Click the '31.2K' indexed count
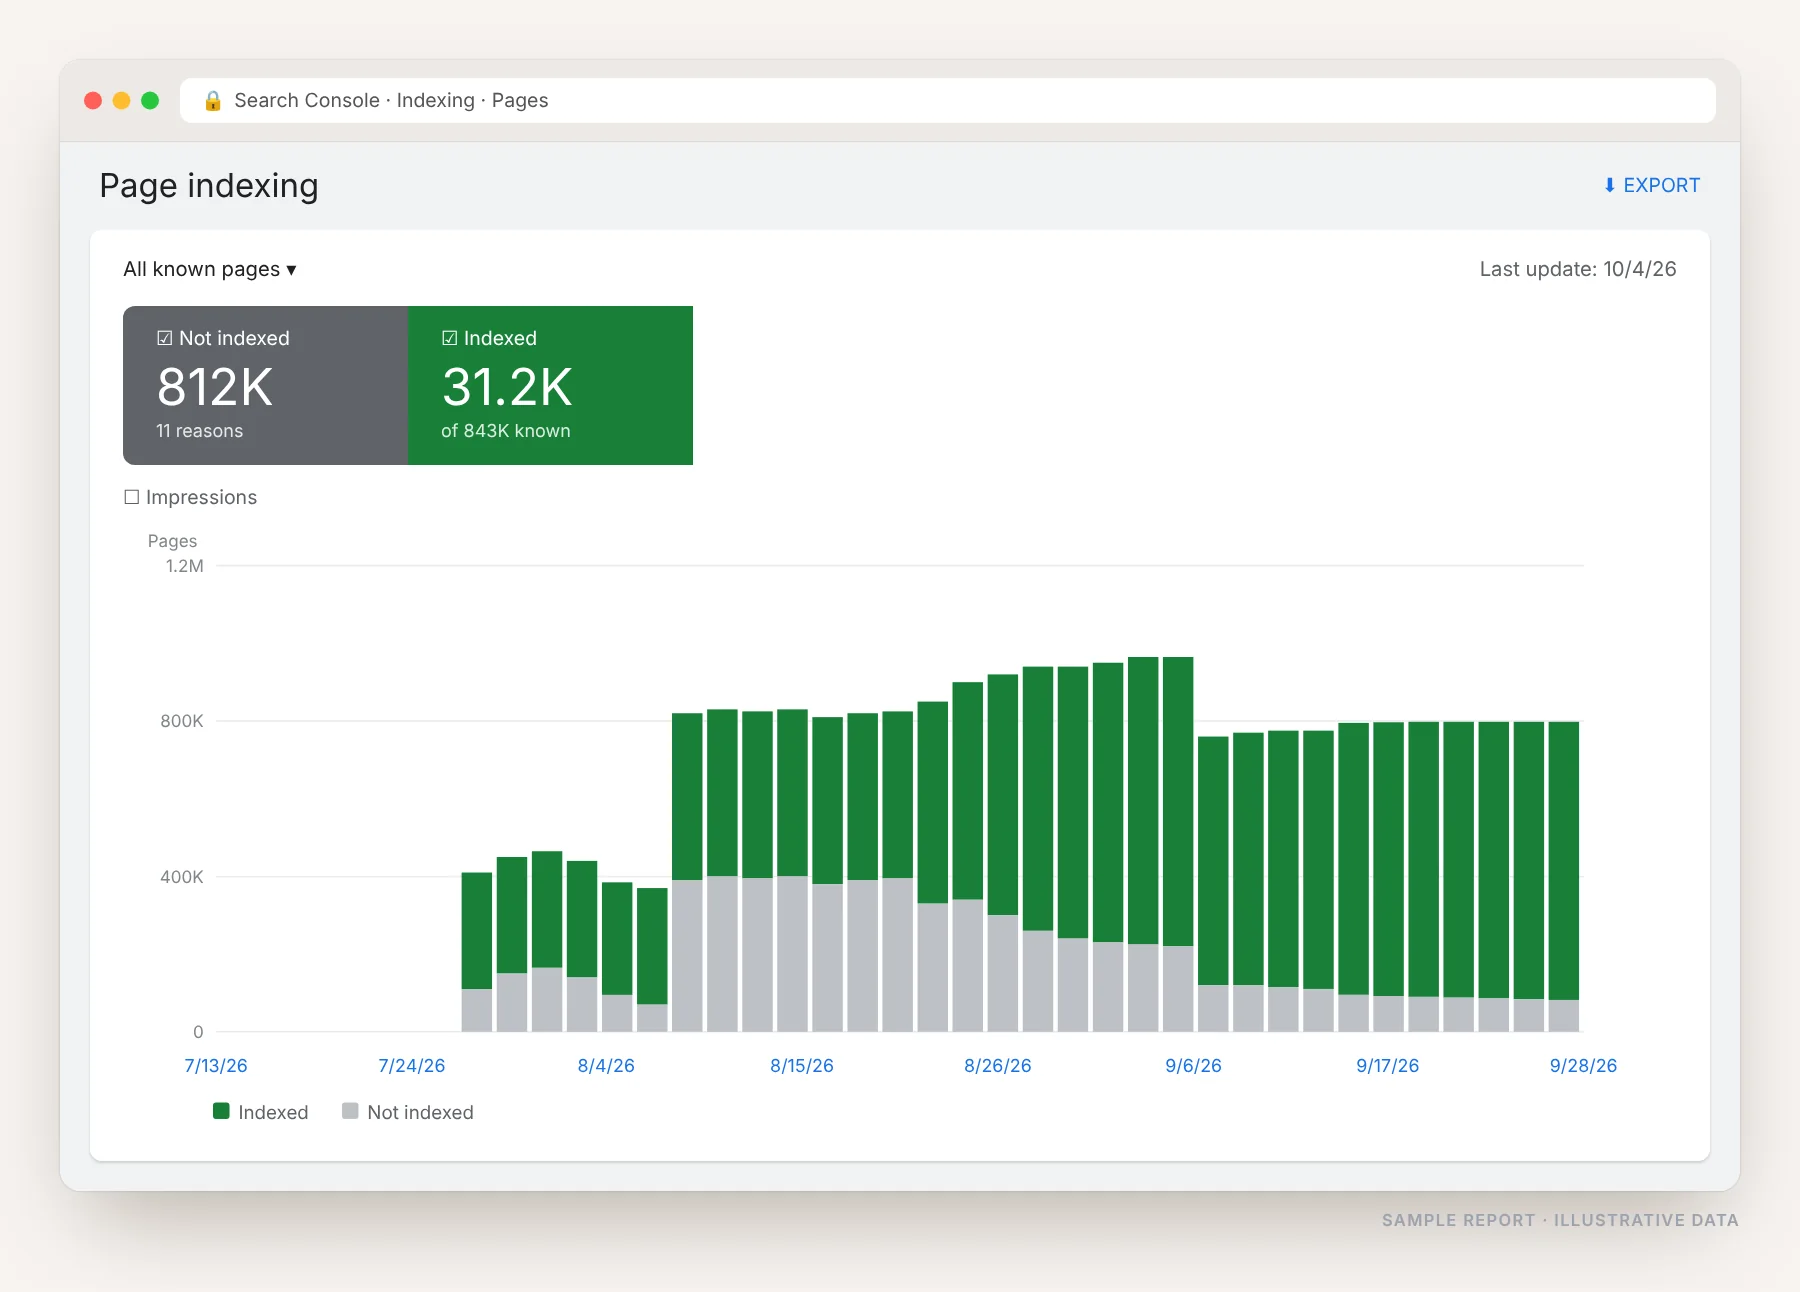The height and width of the screenshot is (1292, 1800). [507, 387]
